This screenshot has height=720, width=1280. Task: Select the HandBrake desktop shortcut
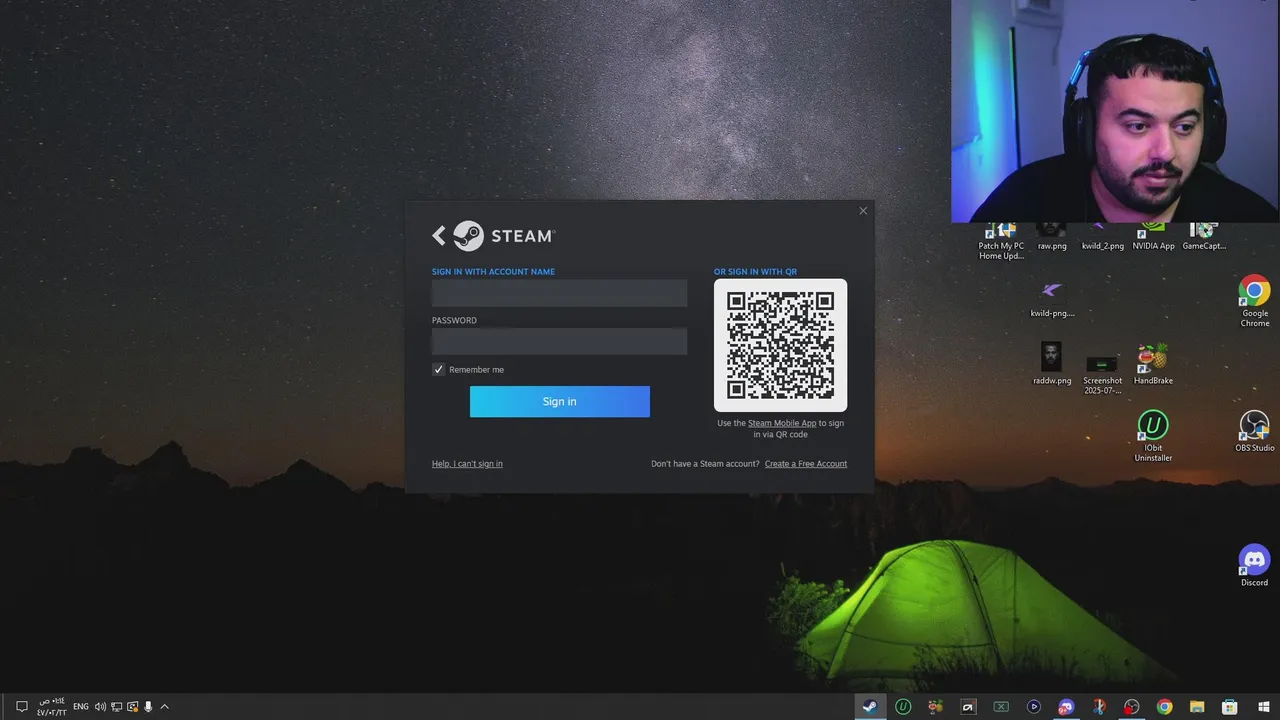click(1153, 364)
